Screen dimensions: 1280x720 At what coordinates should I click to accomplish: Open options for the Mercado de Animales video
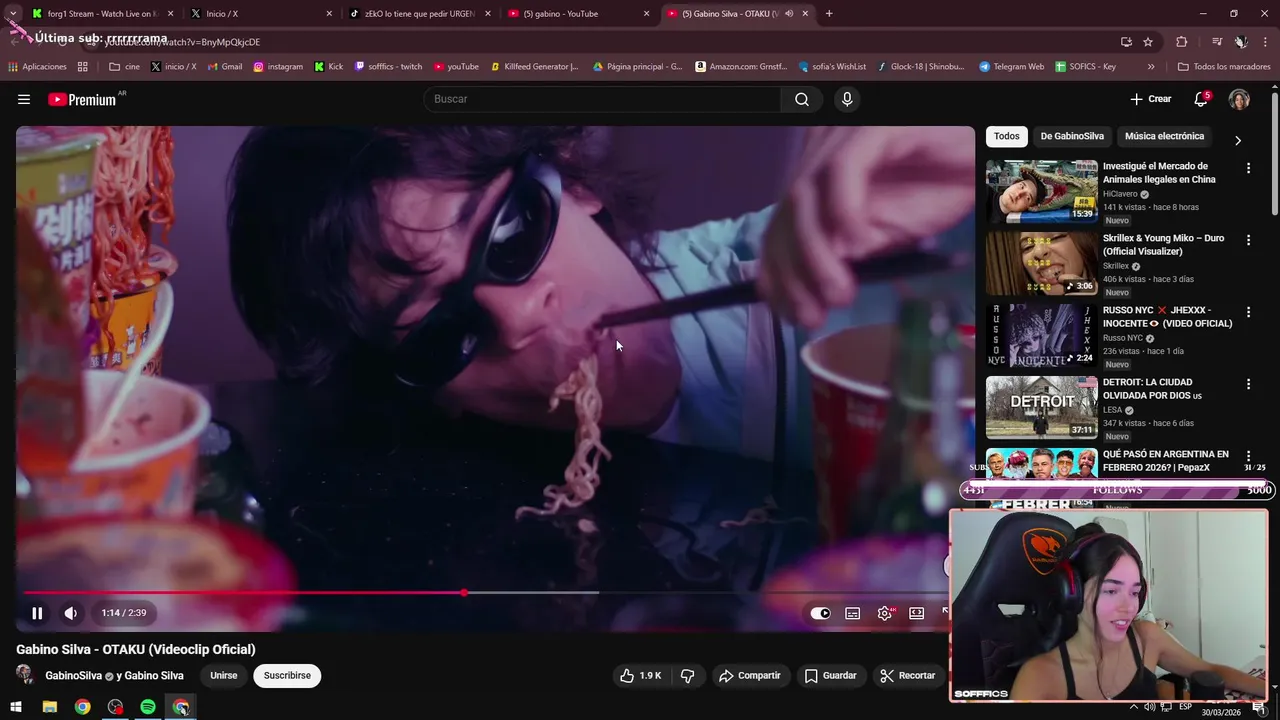click(x=1248, y=168)
